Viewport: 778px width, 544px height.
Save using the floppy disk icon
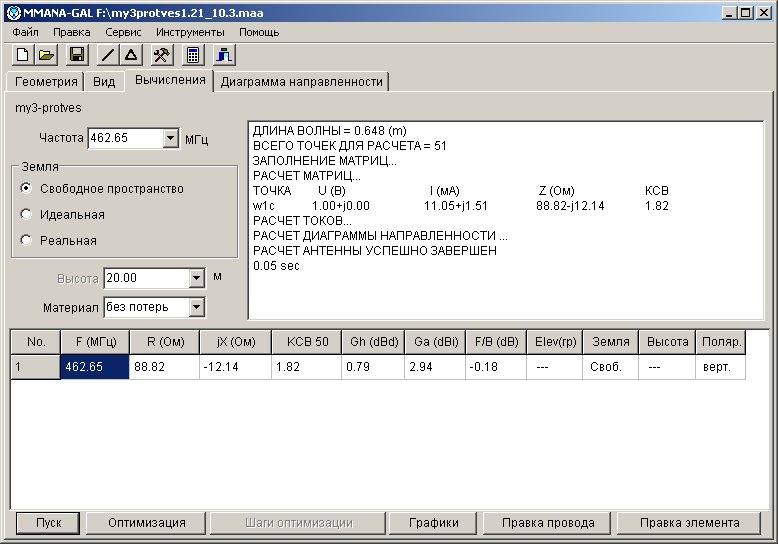[77, 56]
